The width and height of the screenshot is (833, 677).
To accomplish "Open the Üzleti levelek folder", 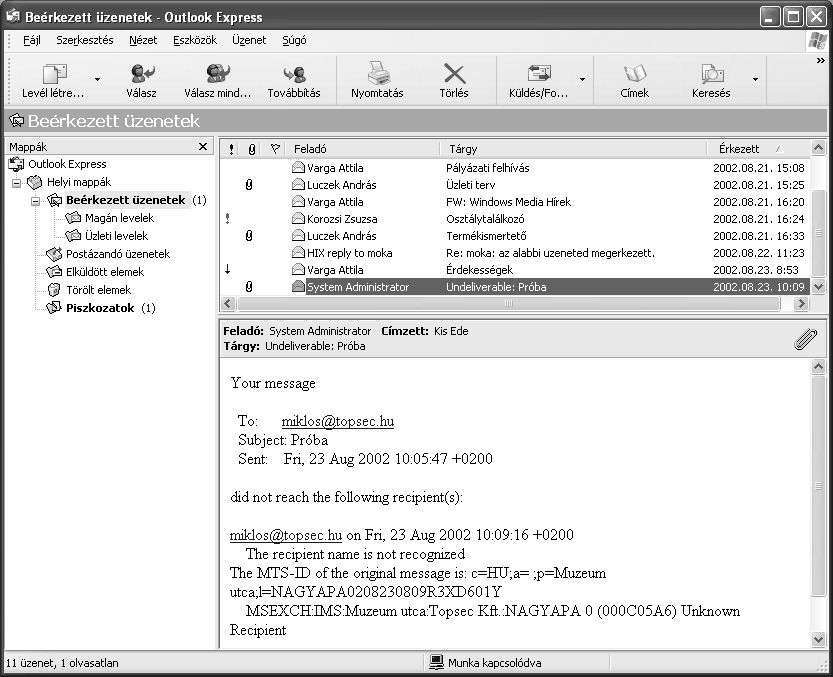I will click(x=116, y=236).
